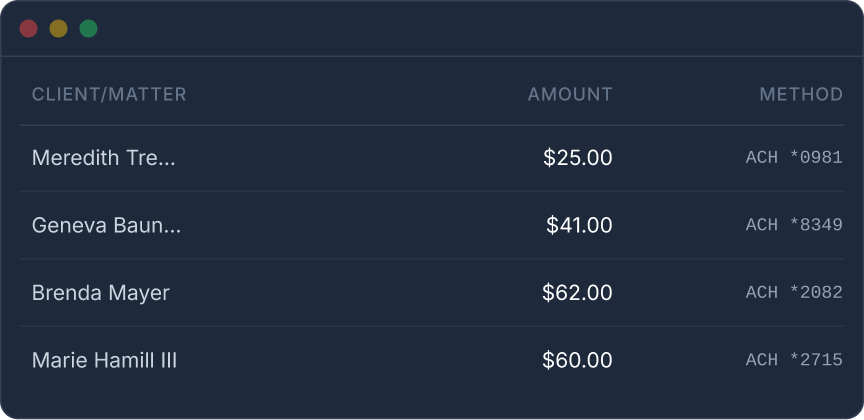Select payment method ACH *8349
The image size is (864, 420).
pos(794,225)
